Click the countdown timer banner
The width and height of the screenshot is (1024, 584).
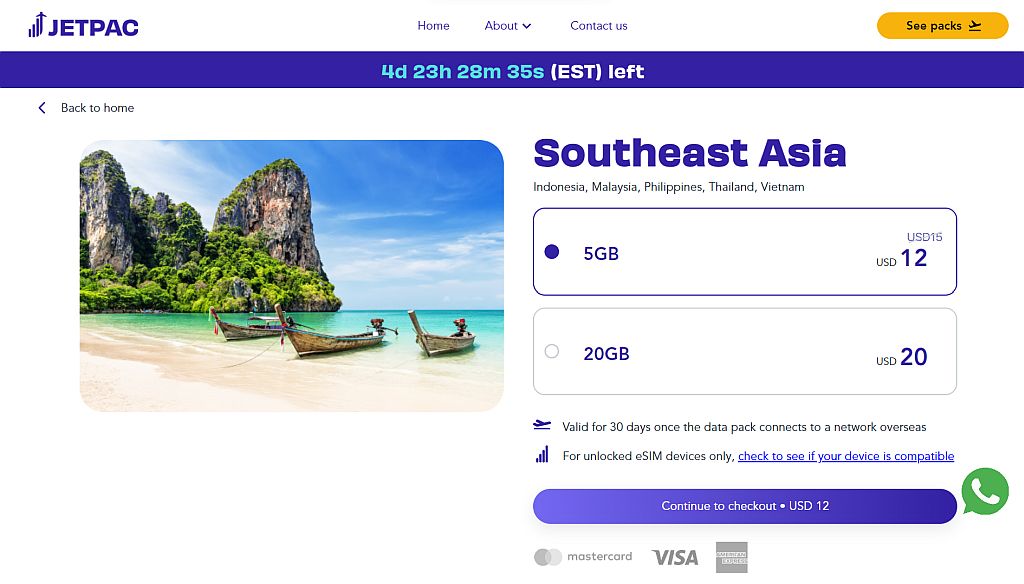pos(512,71)
